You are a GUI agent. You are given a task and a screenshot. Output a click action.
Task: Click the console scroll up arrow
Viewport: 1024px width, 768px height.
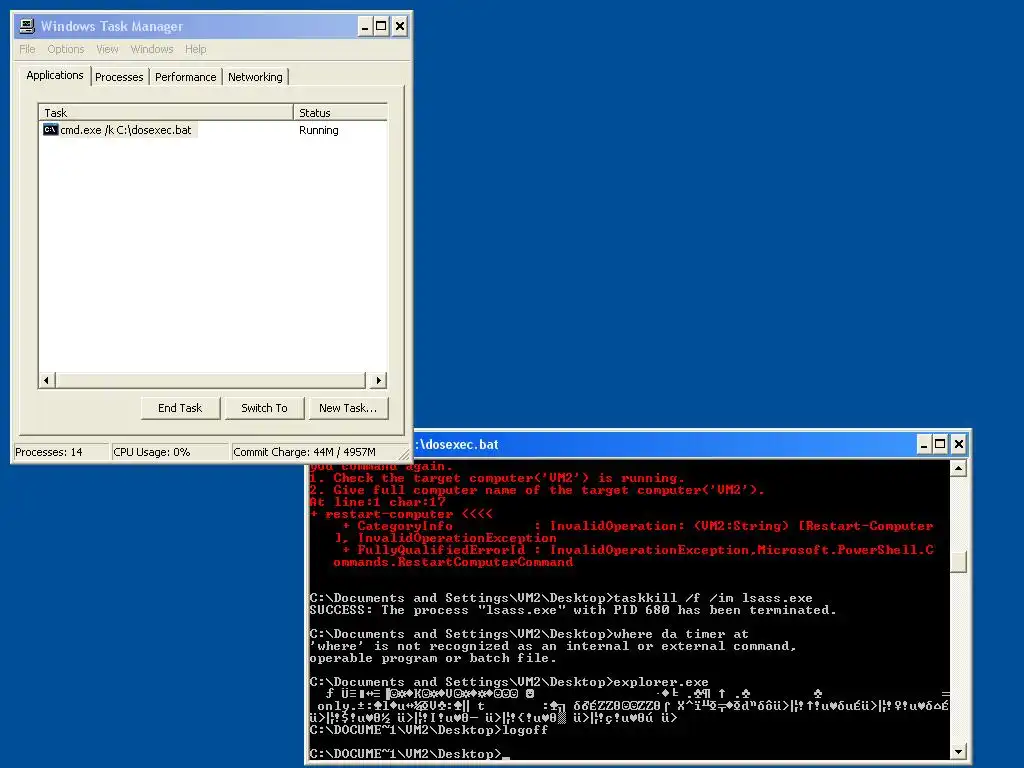(x=958, y=468)
